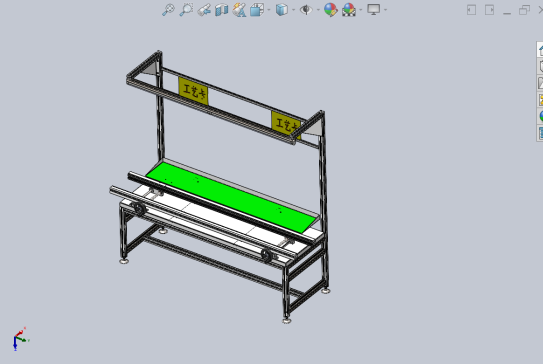Screen dimensions: 543x364
Task: Expand the View Settings dropdown arrow
Action: 385,10
